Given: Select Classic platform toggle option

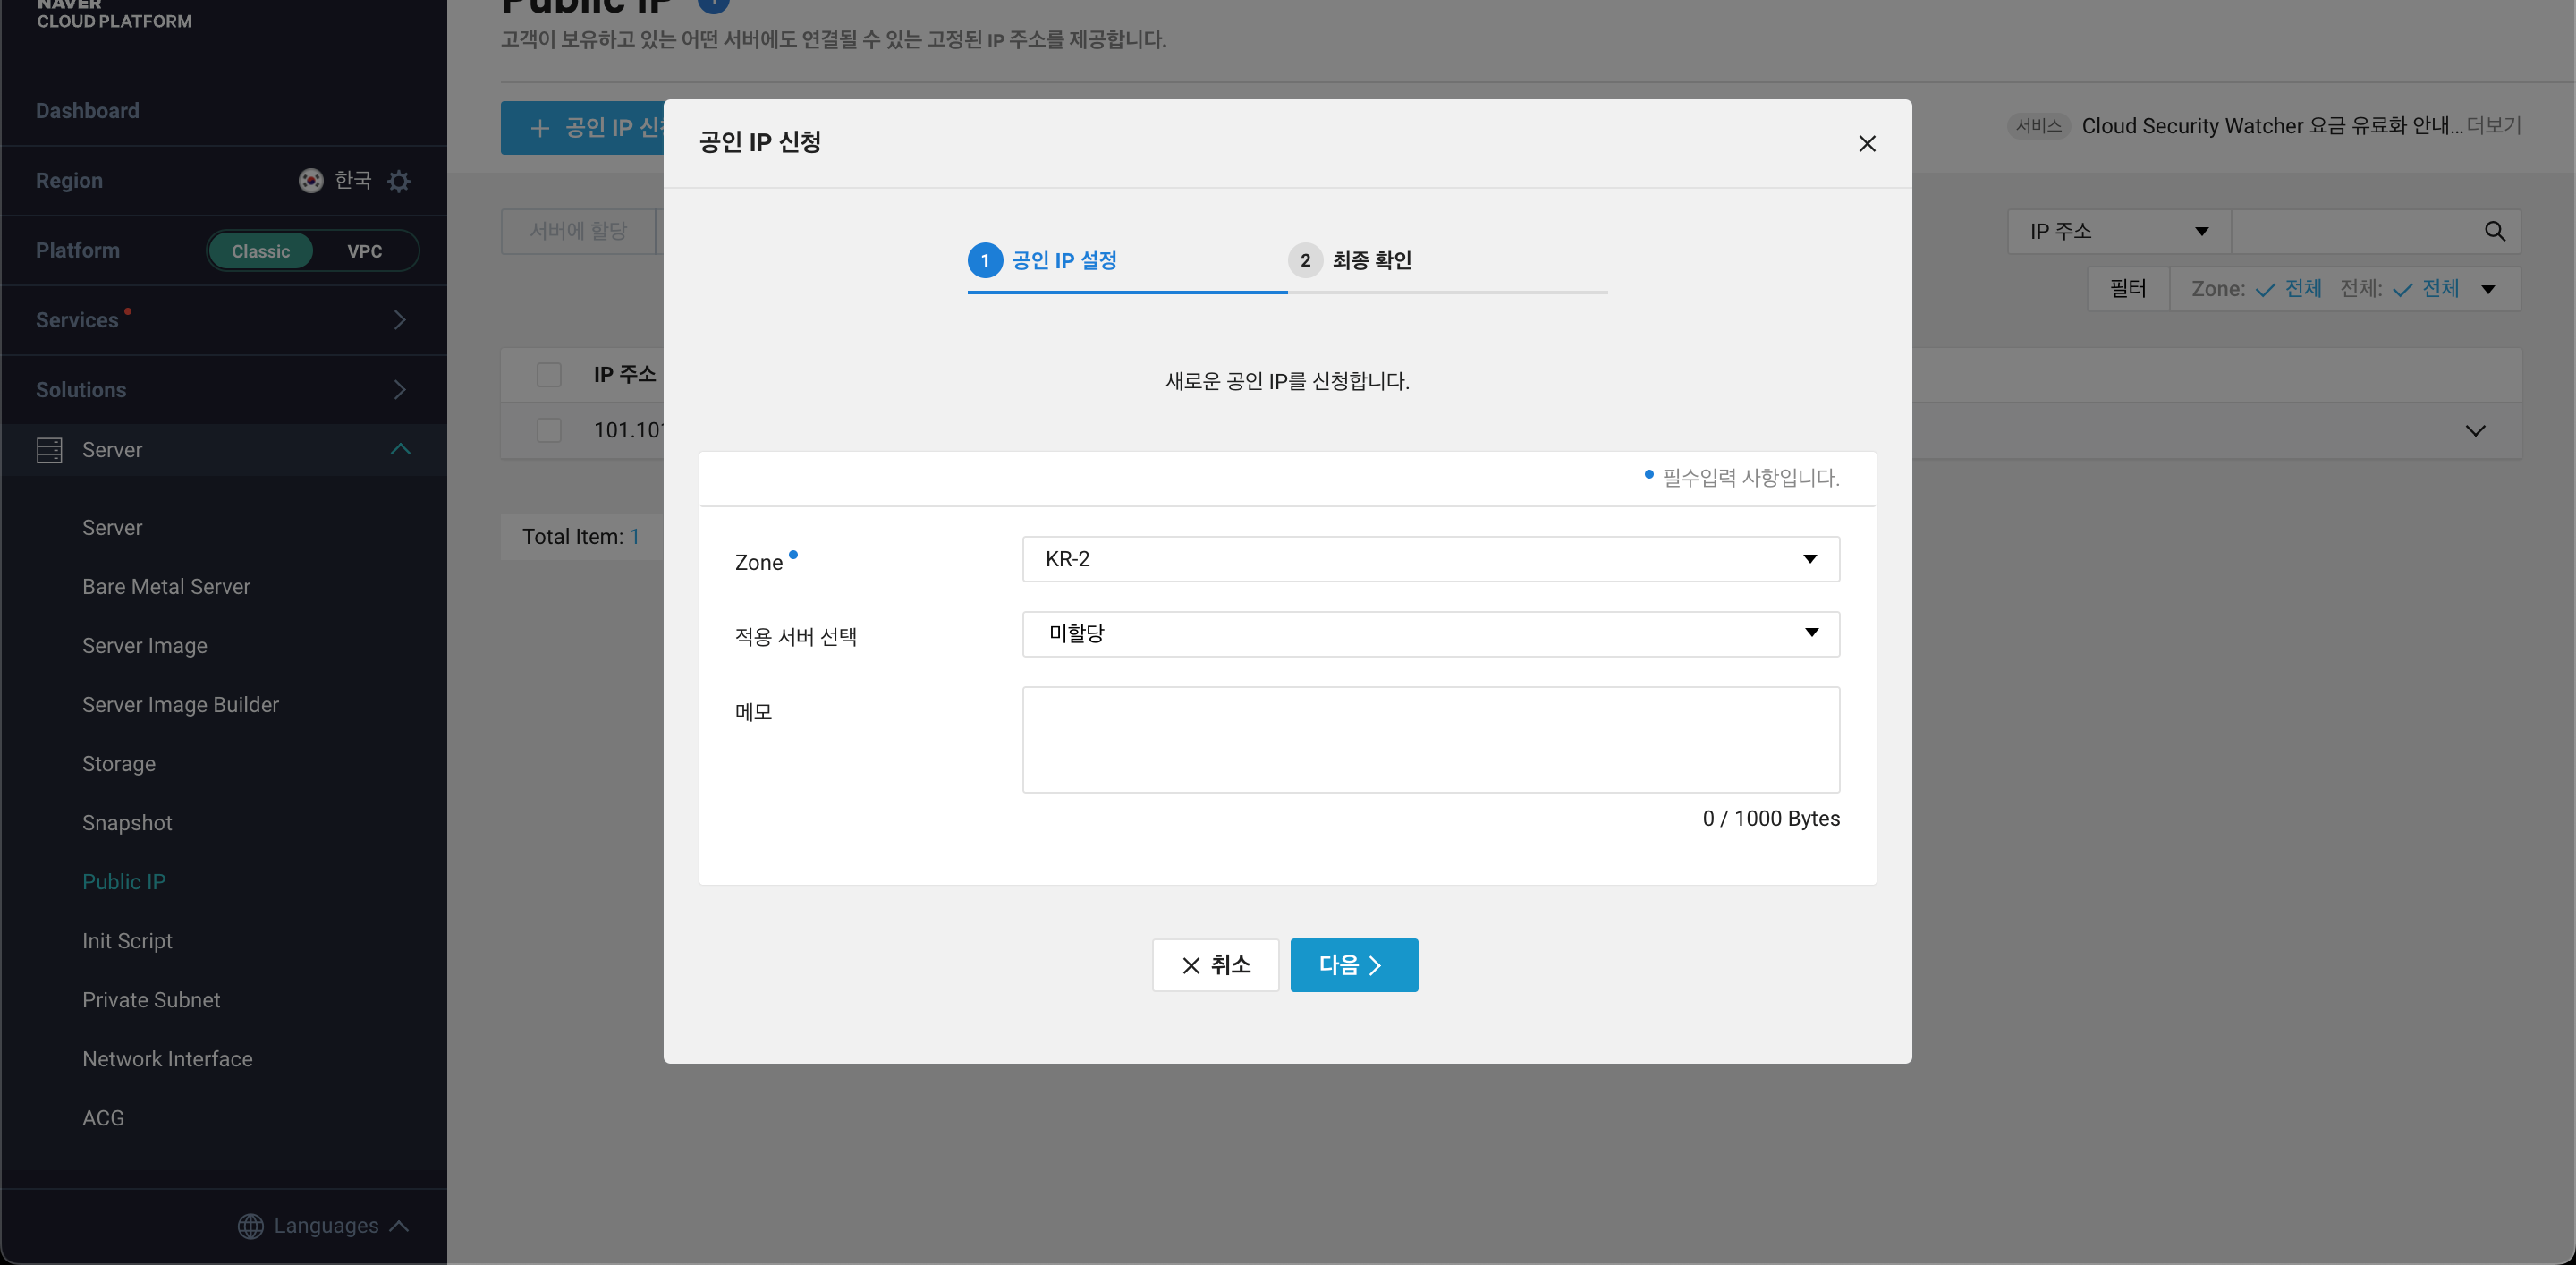Looking at the screenshot, I should (261, 251).
